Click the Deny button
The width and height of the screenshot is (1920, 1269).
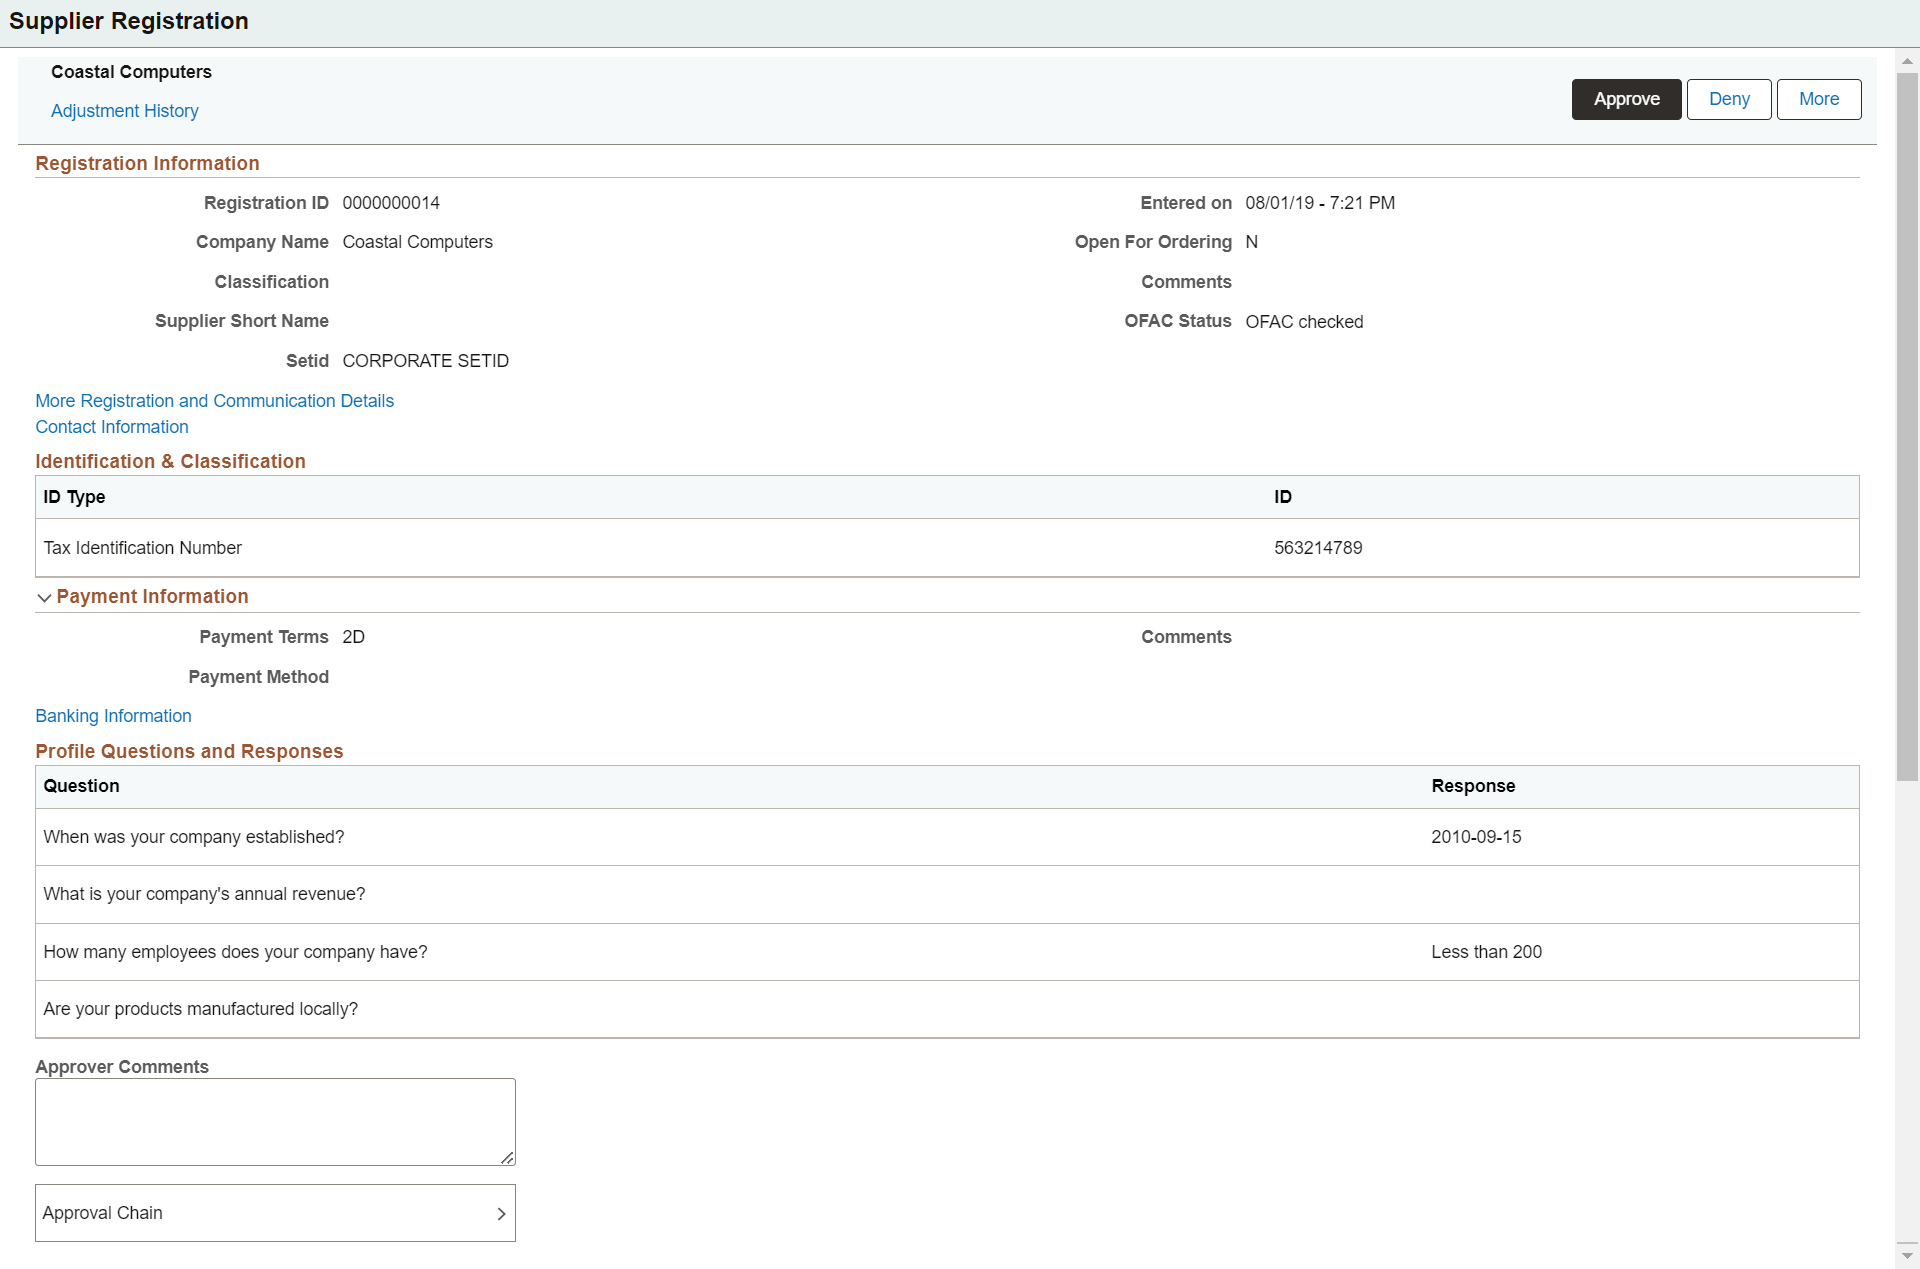point(1727,99)
